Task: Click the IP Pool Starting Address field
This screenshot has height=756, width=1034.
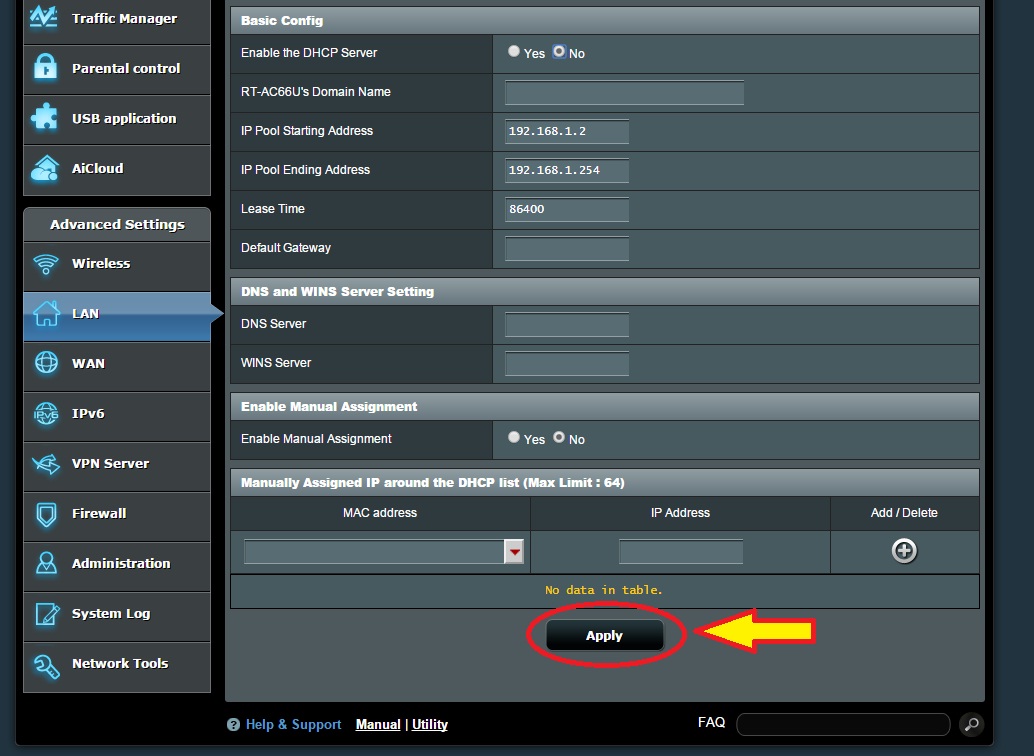Action: pyautogui.click(x=567, y=131)
